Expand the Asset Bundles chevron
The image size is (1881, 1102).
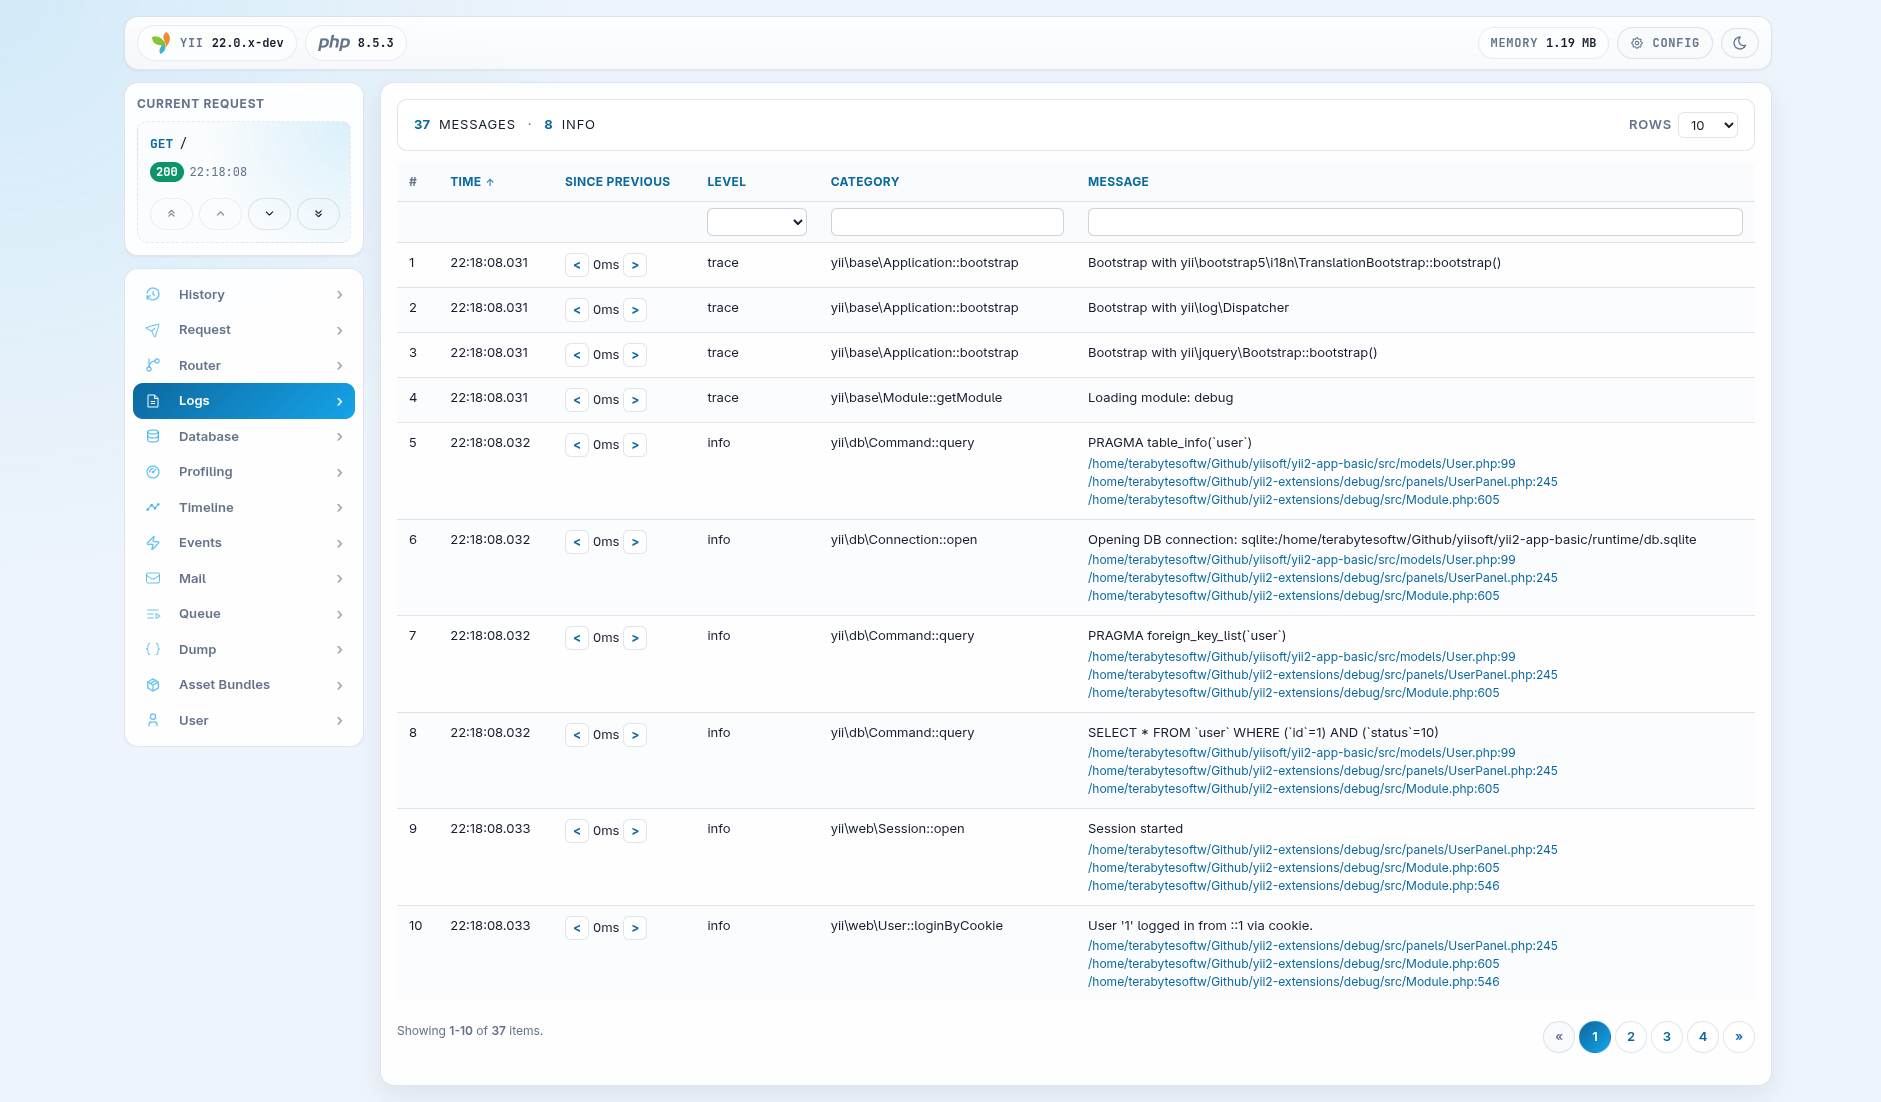pyautogui.click(x=340, y=685)
